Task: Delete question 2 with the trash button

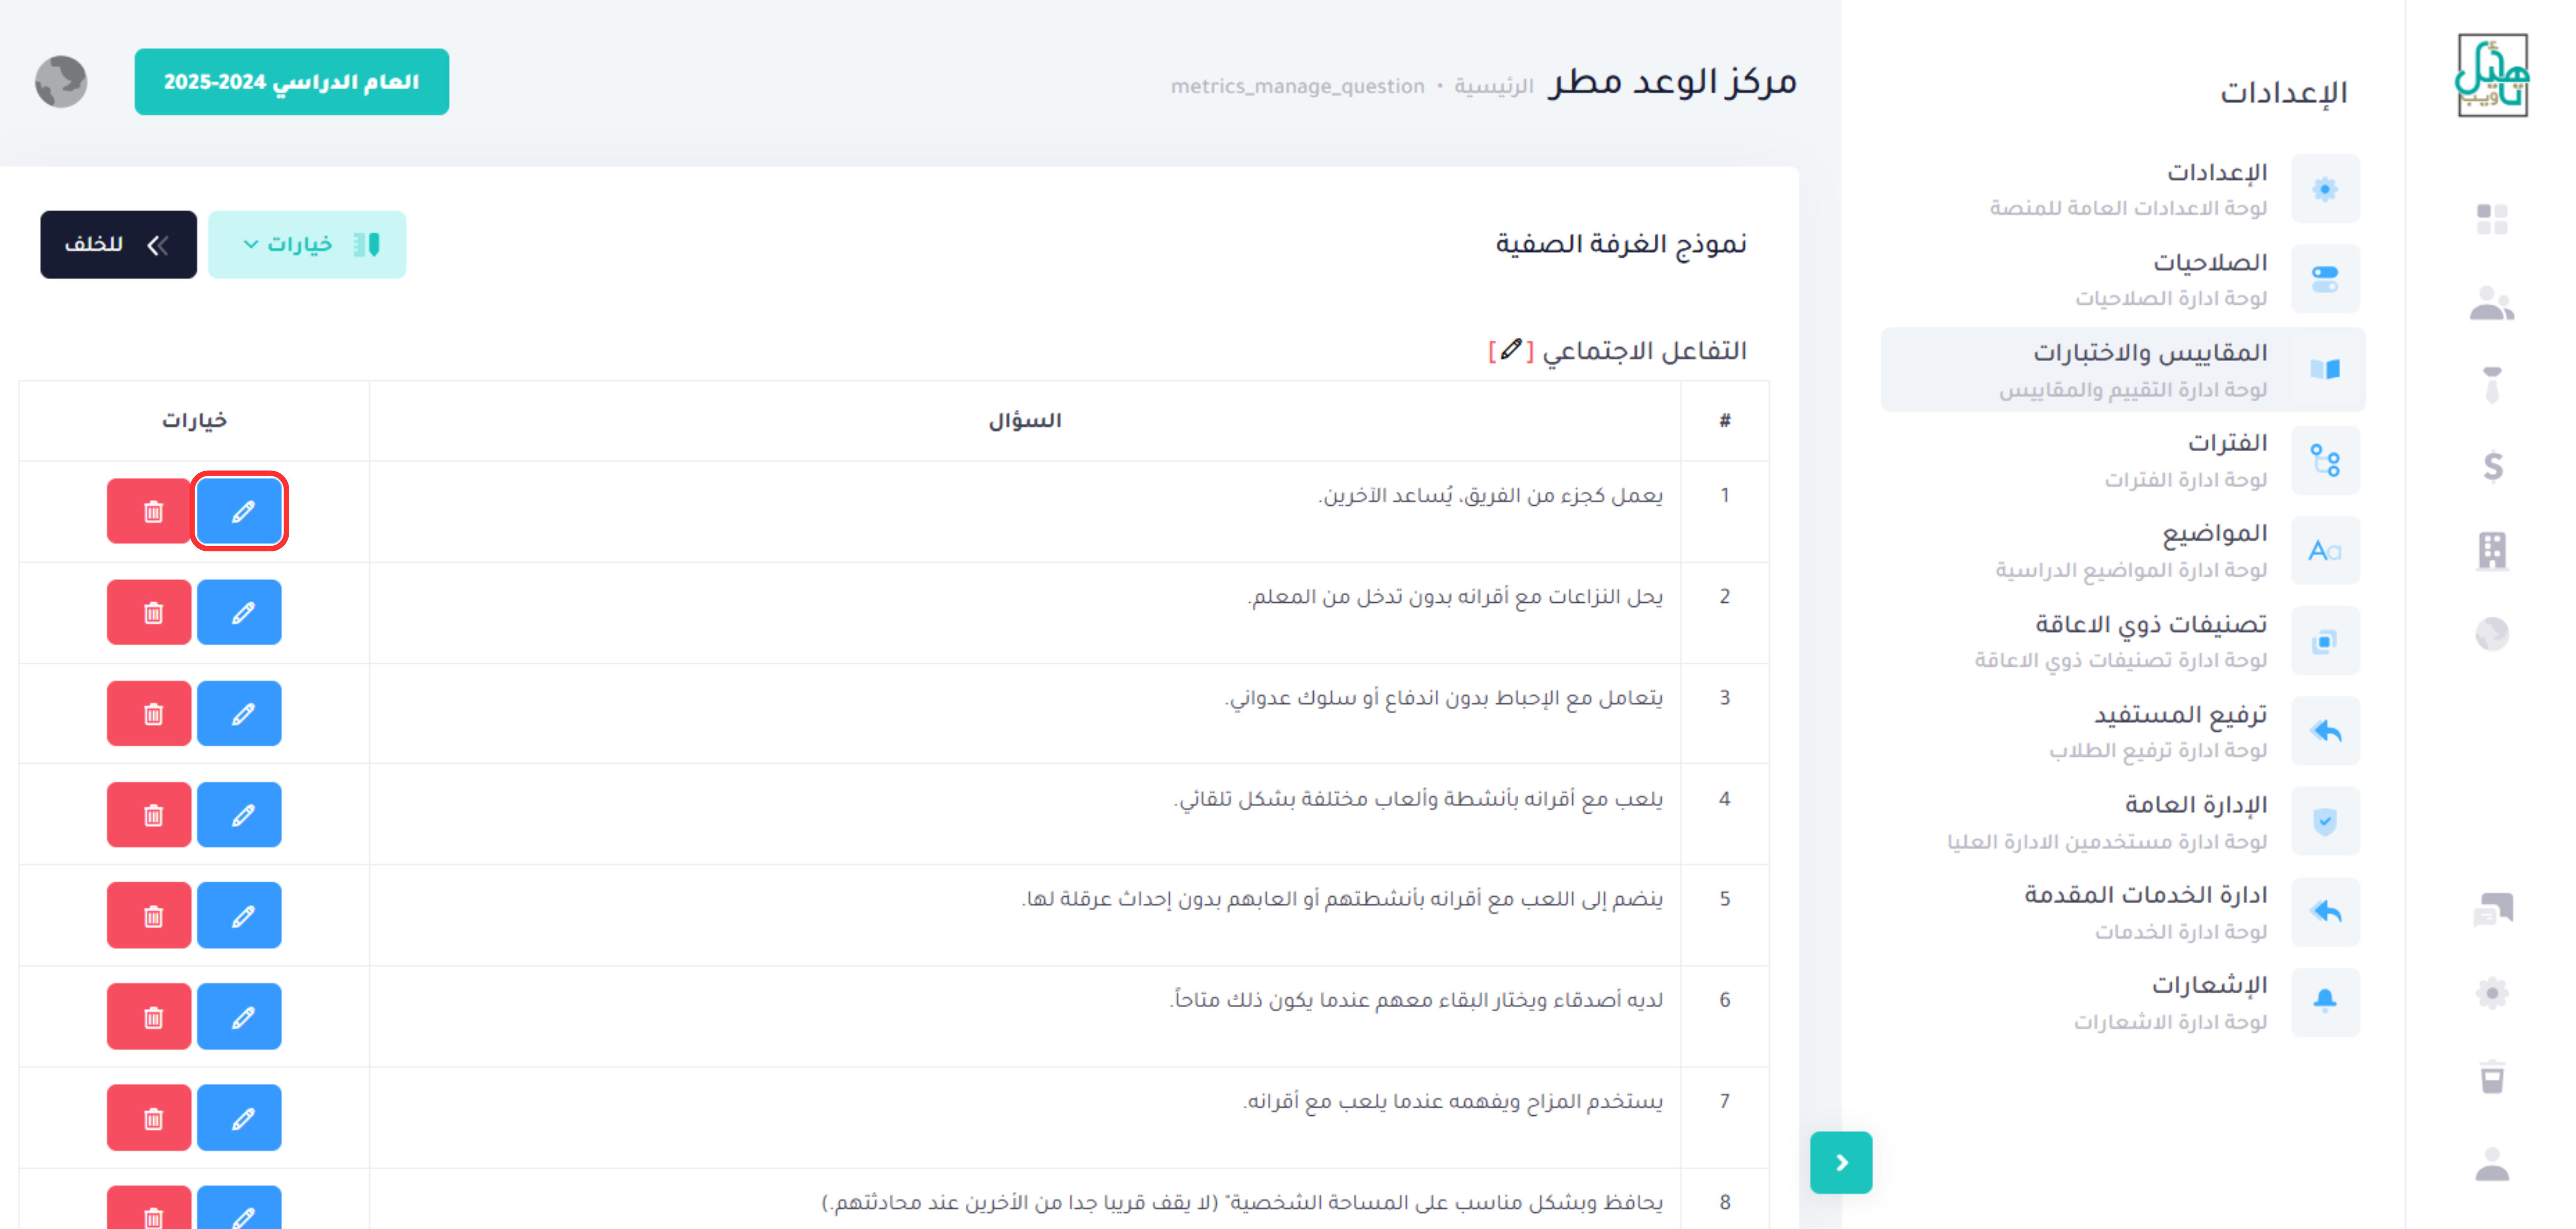Action: pyautogui.click(x=149, y=612)
